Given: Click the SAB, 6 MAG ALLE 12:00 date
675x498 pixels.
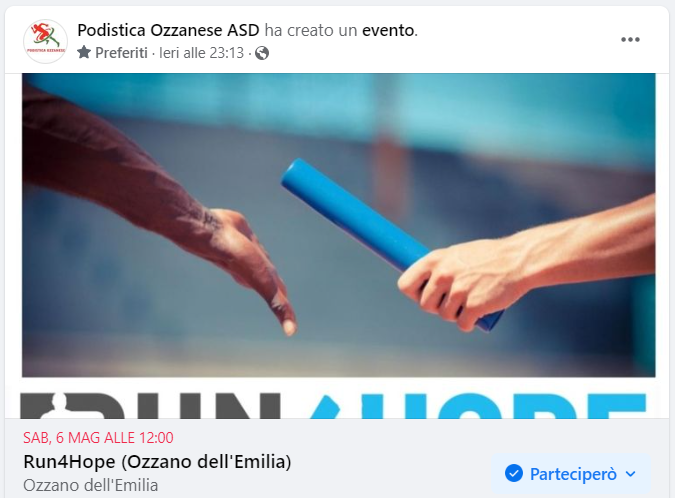Looking at the screenshot, I should [98, 438].
